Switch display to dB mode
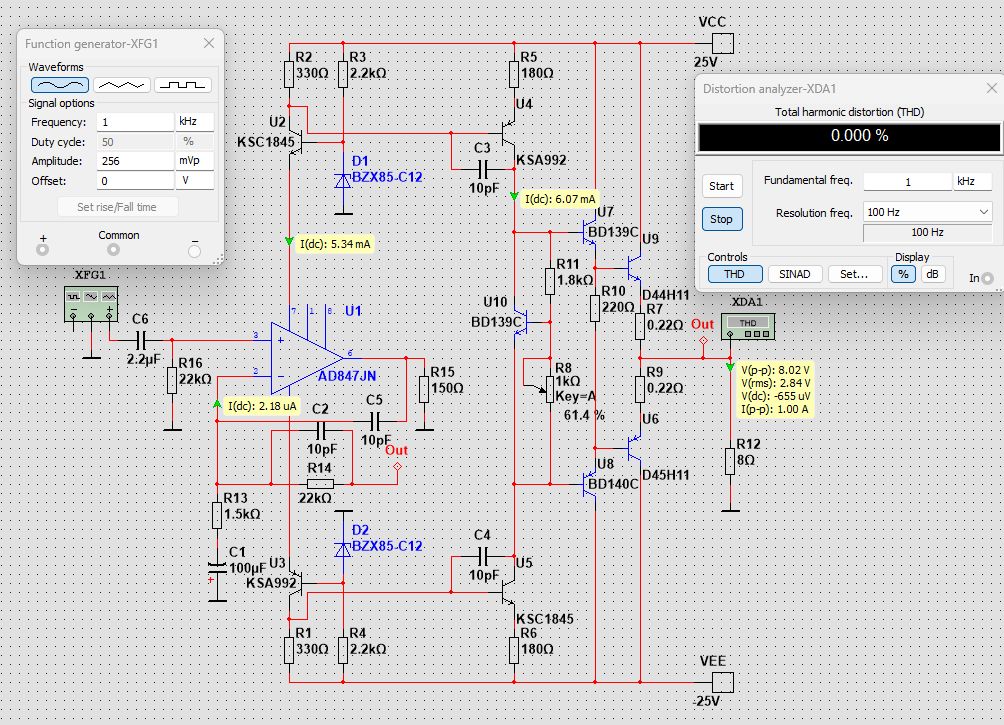This screenshot has height=725, width=1004. pos(932,274)
